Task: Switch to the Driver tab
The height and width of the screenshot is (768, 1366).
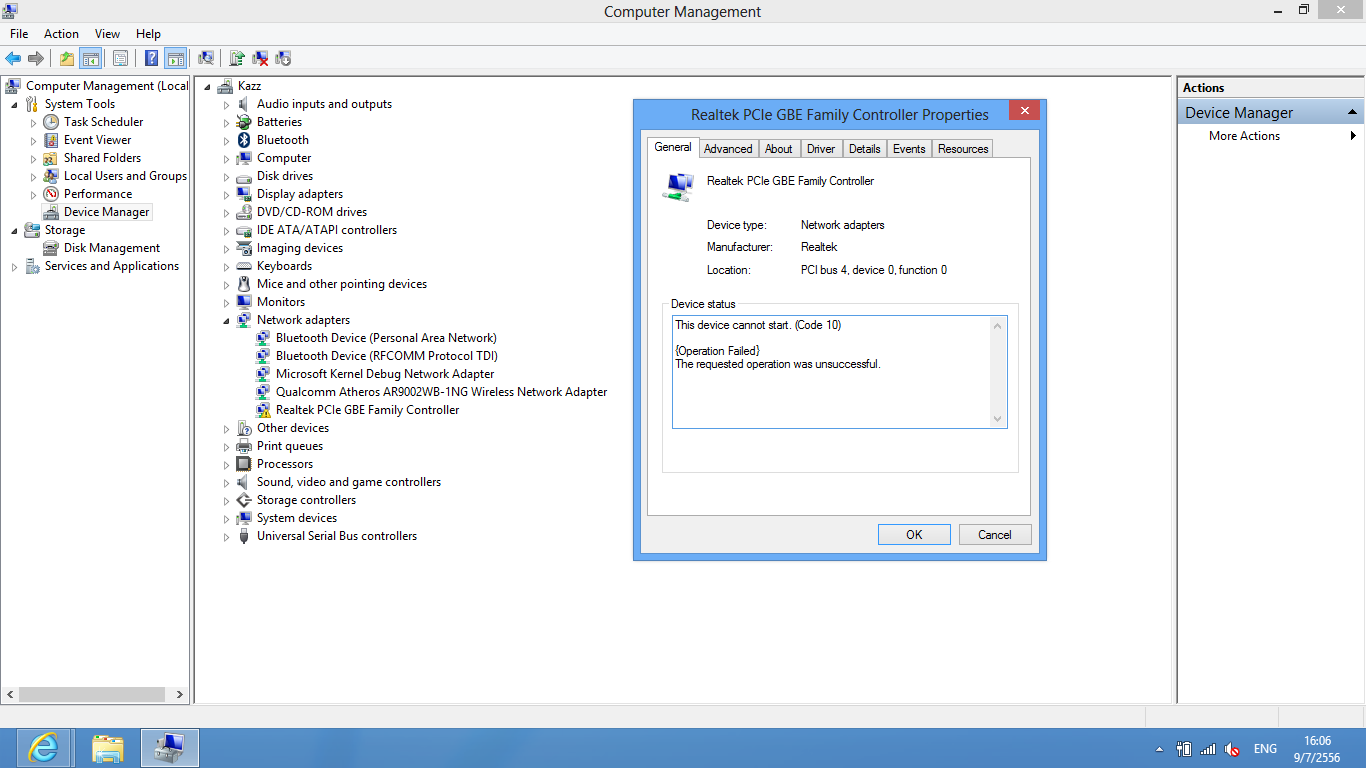Action: click(821, 149)
